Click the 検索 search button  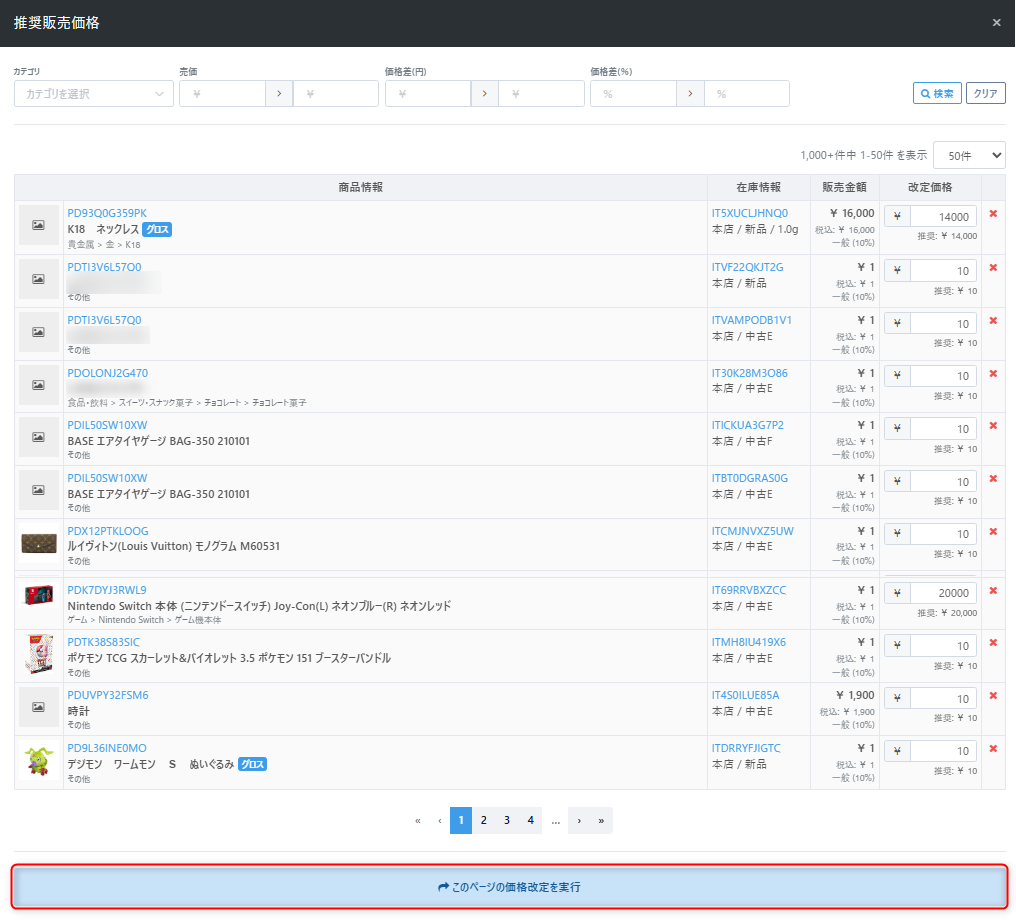click(x=937, y=93)
